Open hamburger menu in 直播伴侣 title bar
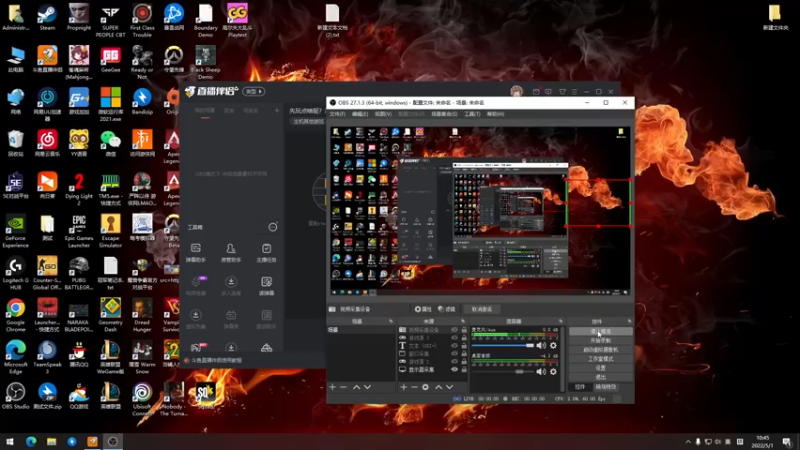The height and width of the screenshot is (450, 800). [x=574, y=91]
